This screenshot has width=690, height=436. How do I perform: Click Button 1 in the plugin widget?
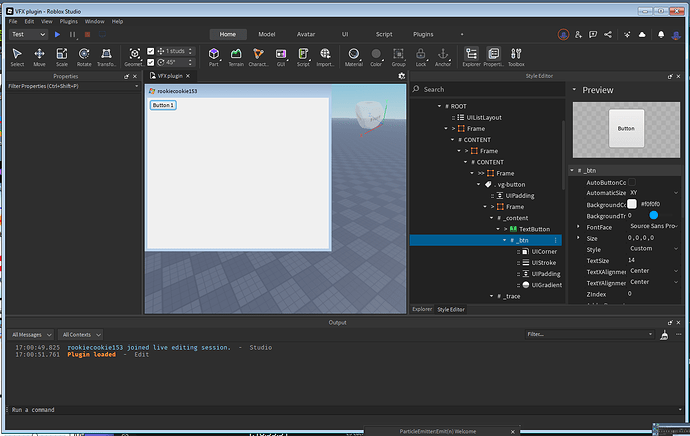pyautogui.click(x=163, y=105)
